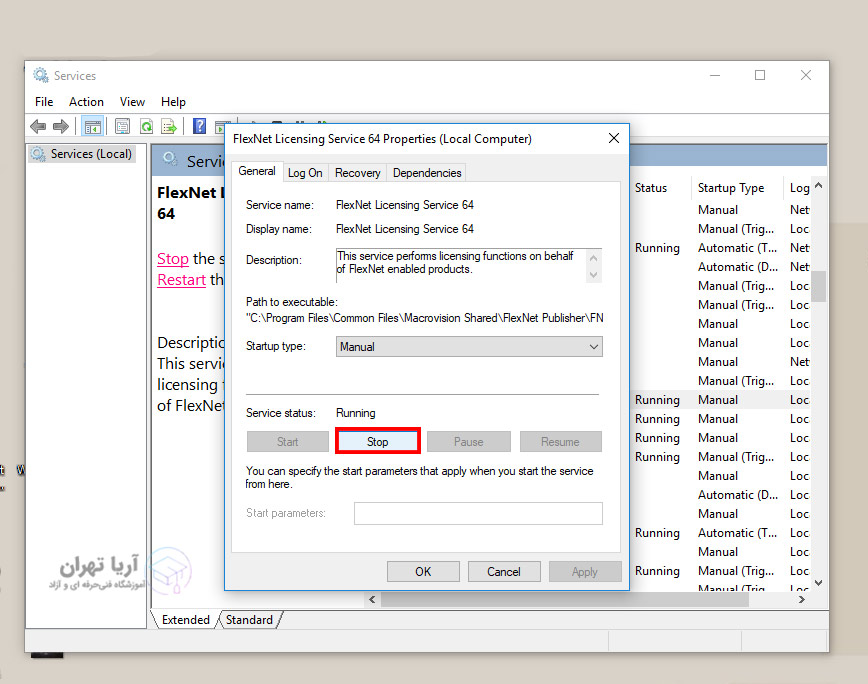Click the Properties toolbar icon
868x684 pixels.
[x=122, y=126]
